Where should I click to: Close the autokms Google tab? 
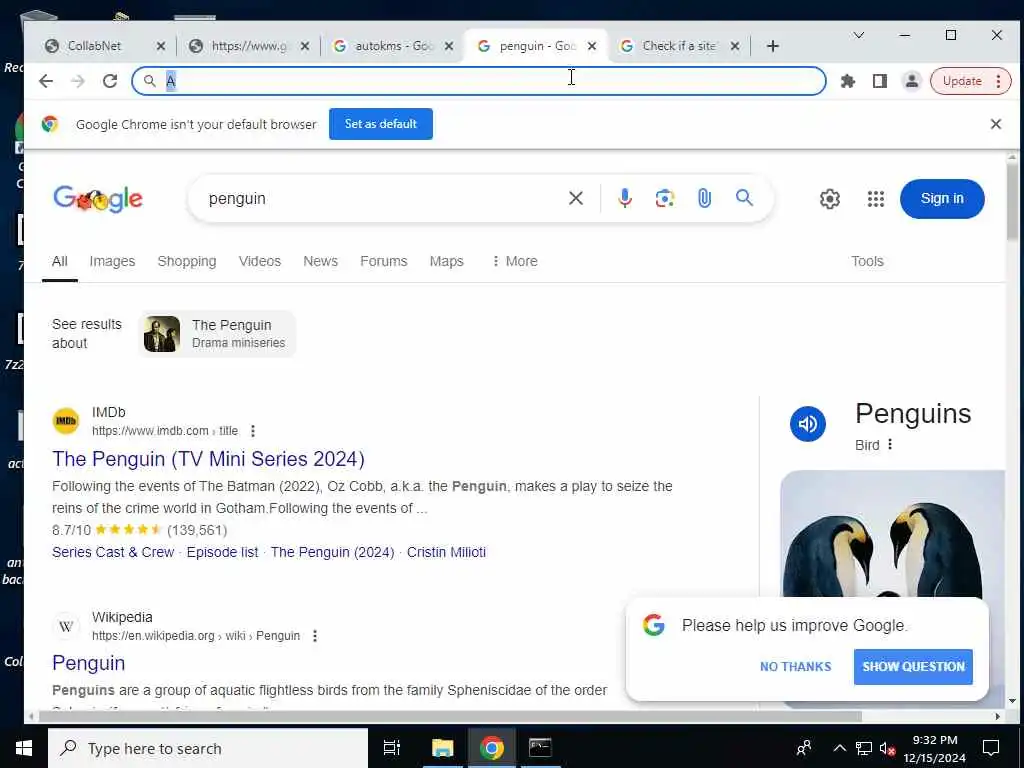(449, 46)
